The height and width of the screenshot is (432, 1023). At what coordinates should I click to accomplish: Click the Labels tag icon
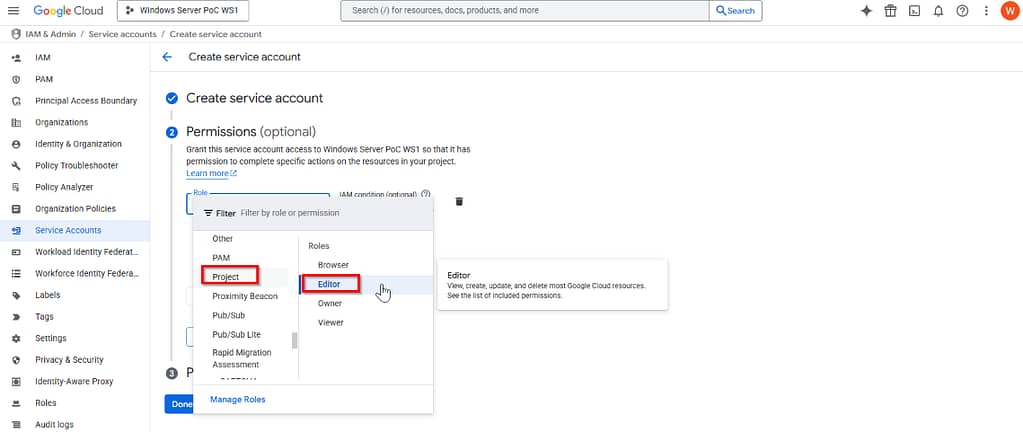click(16, 295)
